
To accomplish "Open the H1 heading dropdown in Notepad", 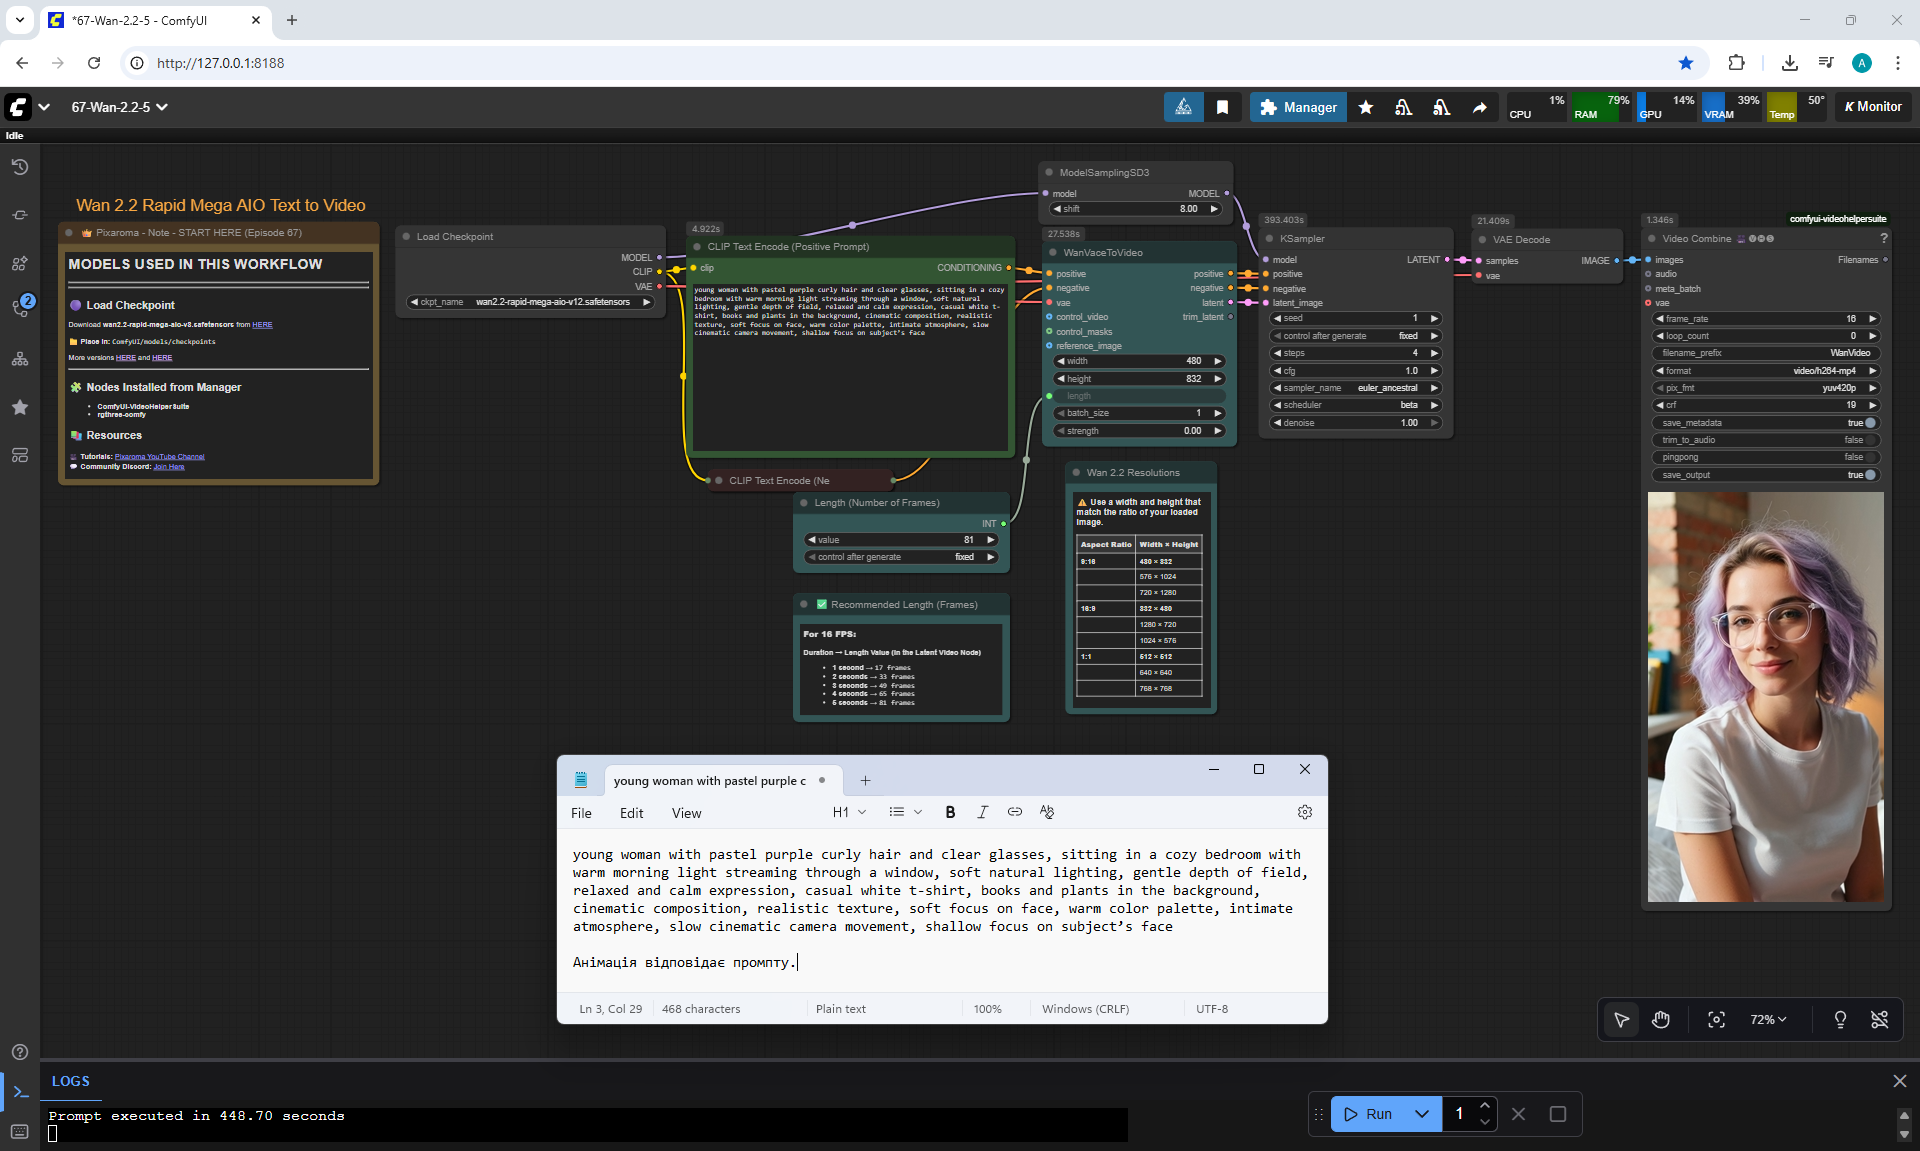I will click(849, 812).
